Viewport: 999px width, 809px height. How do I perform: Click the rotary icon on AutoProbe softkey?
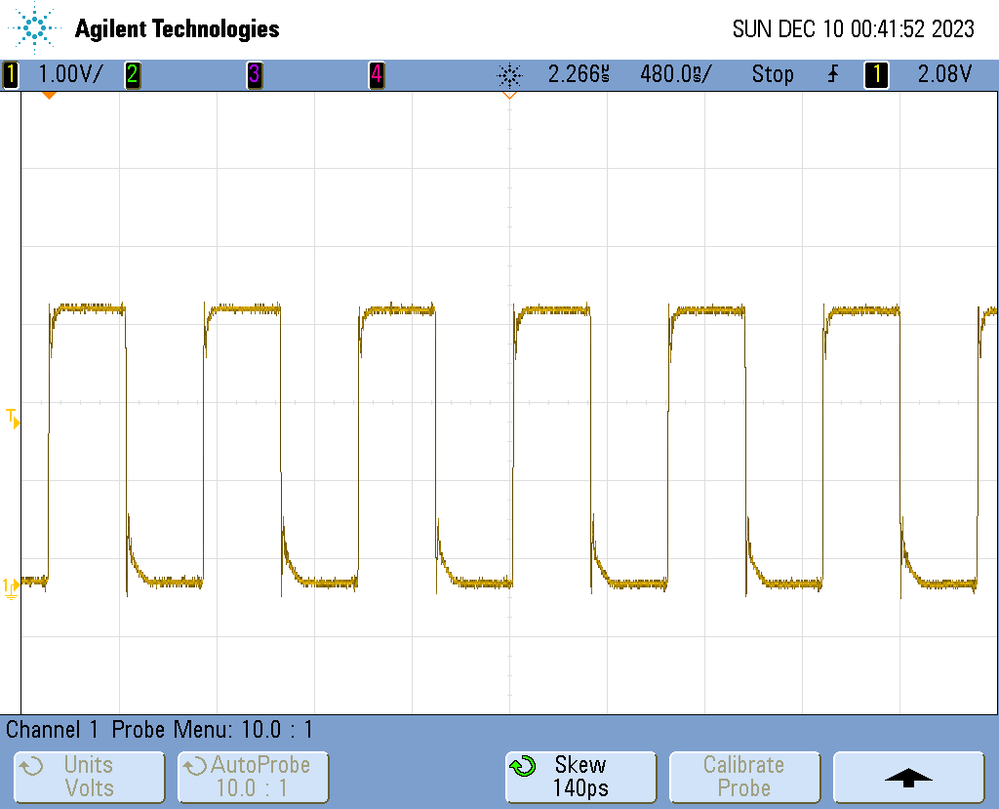196,766
